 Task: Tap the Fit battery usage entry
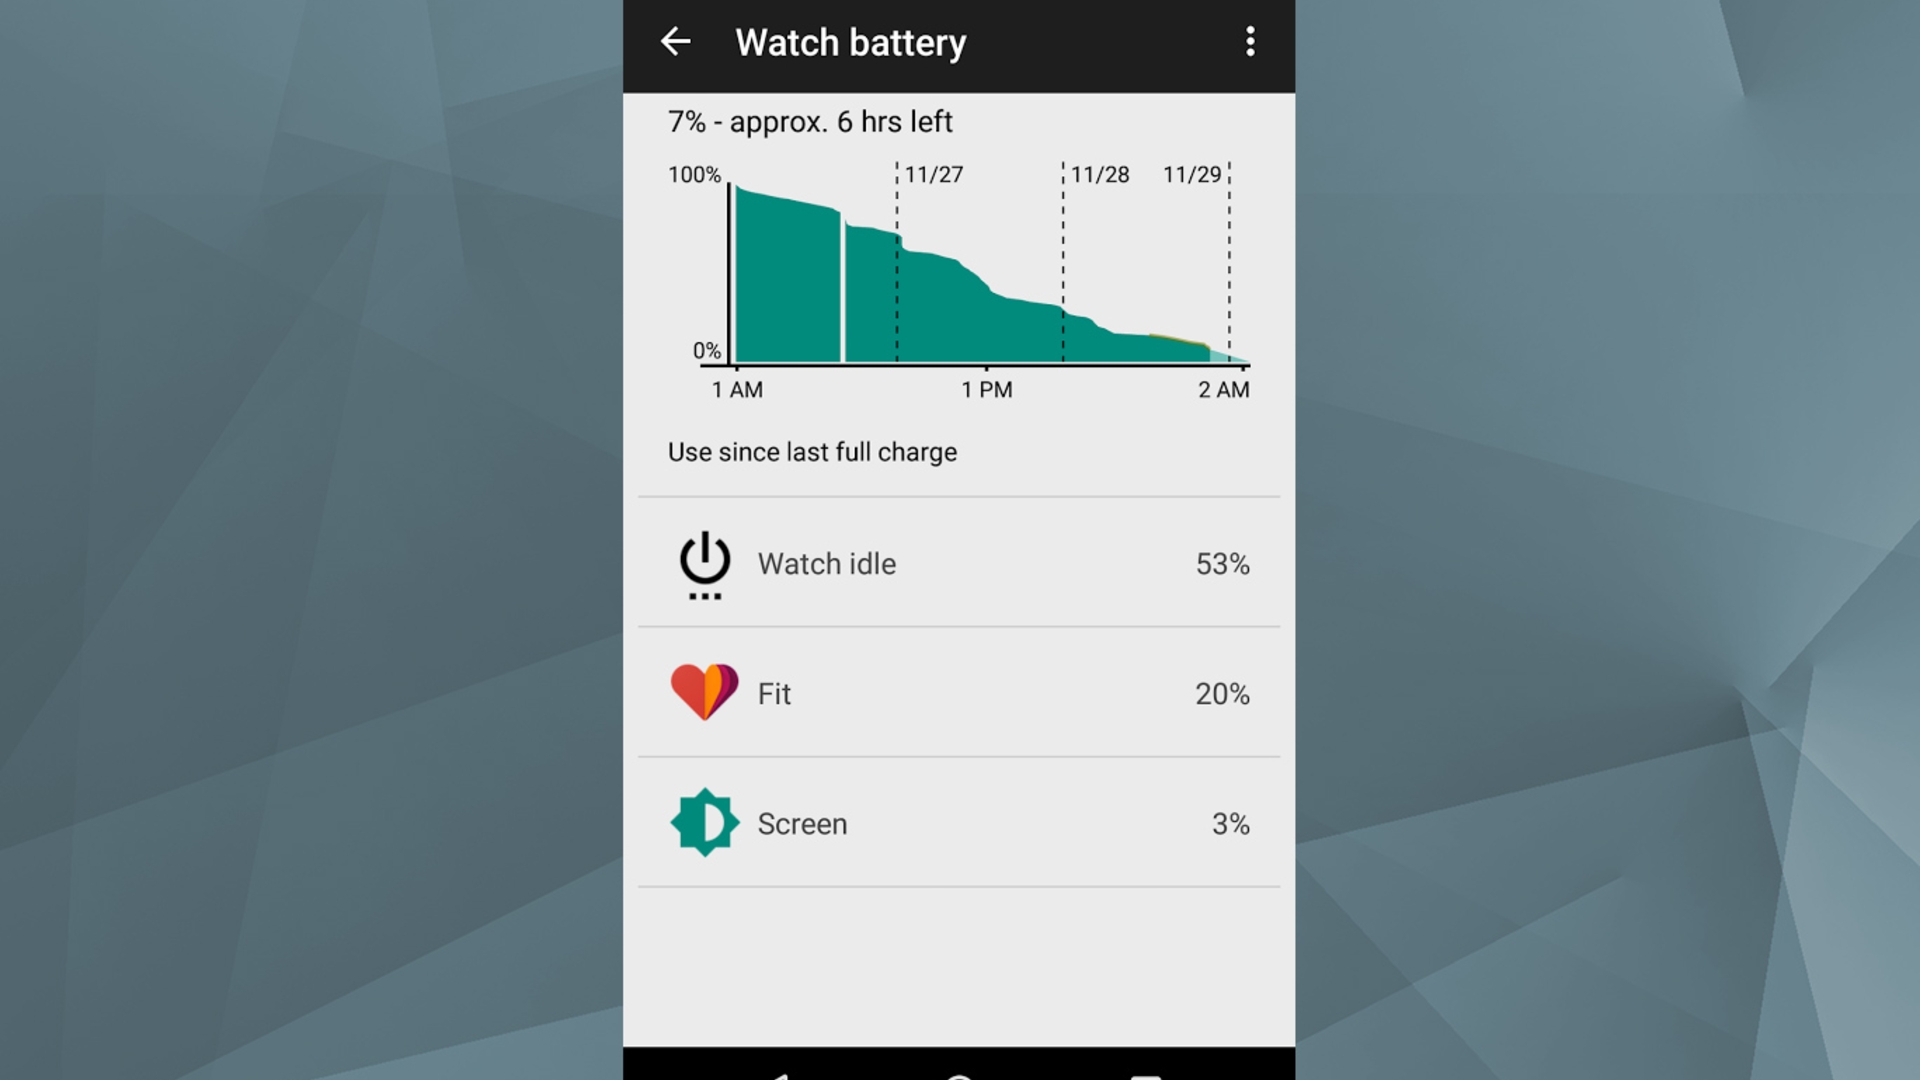coord(960,694)
